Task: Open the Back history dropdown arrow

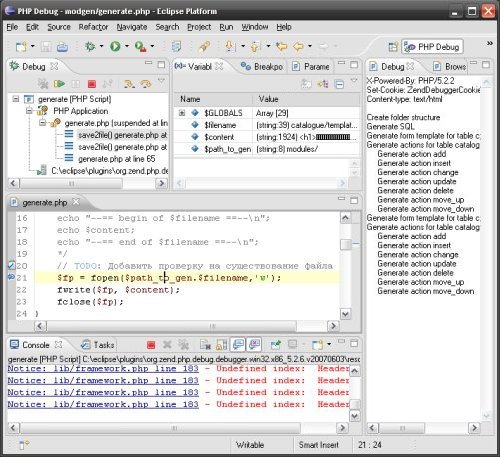Action: point(310,46)
